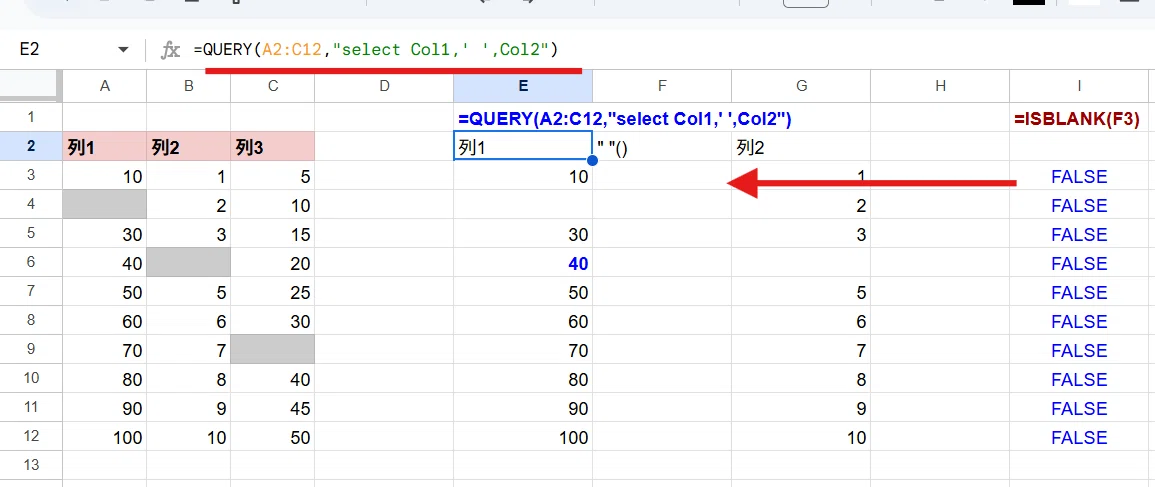
Task: Click cell C12 containing 50
Action: pos(273,437)
